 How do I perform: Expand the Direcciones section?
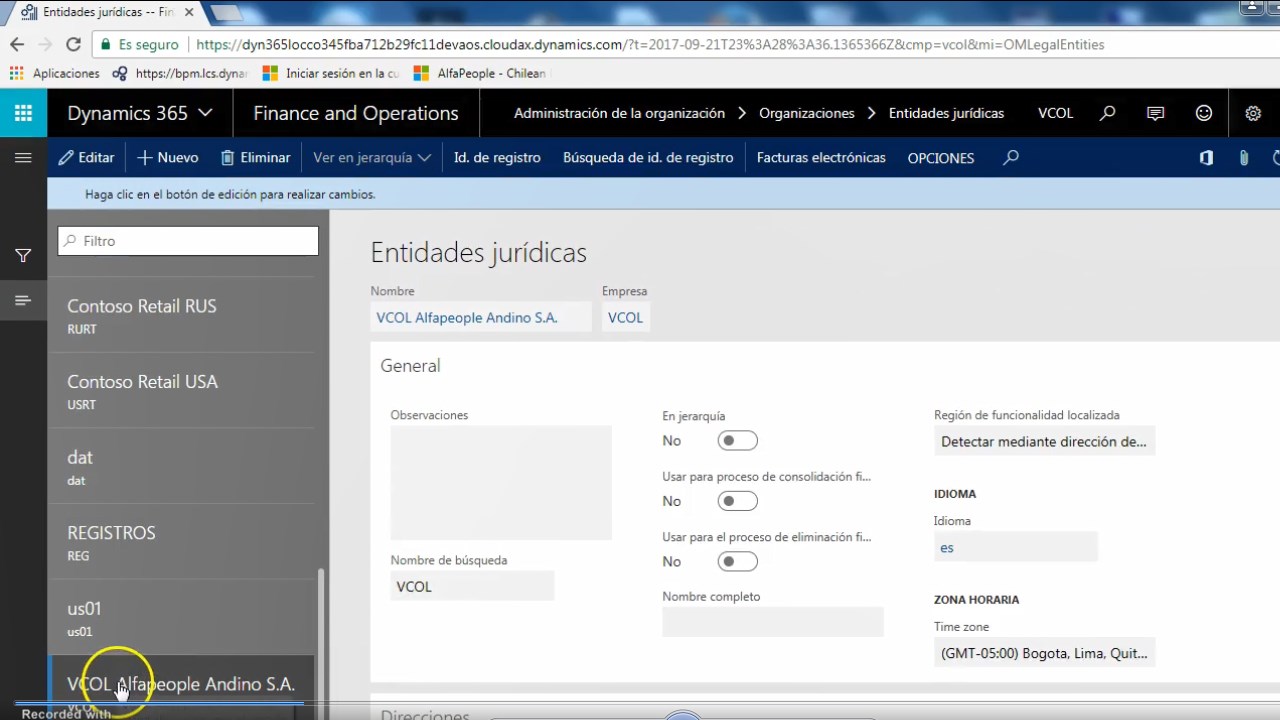424,714
